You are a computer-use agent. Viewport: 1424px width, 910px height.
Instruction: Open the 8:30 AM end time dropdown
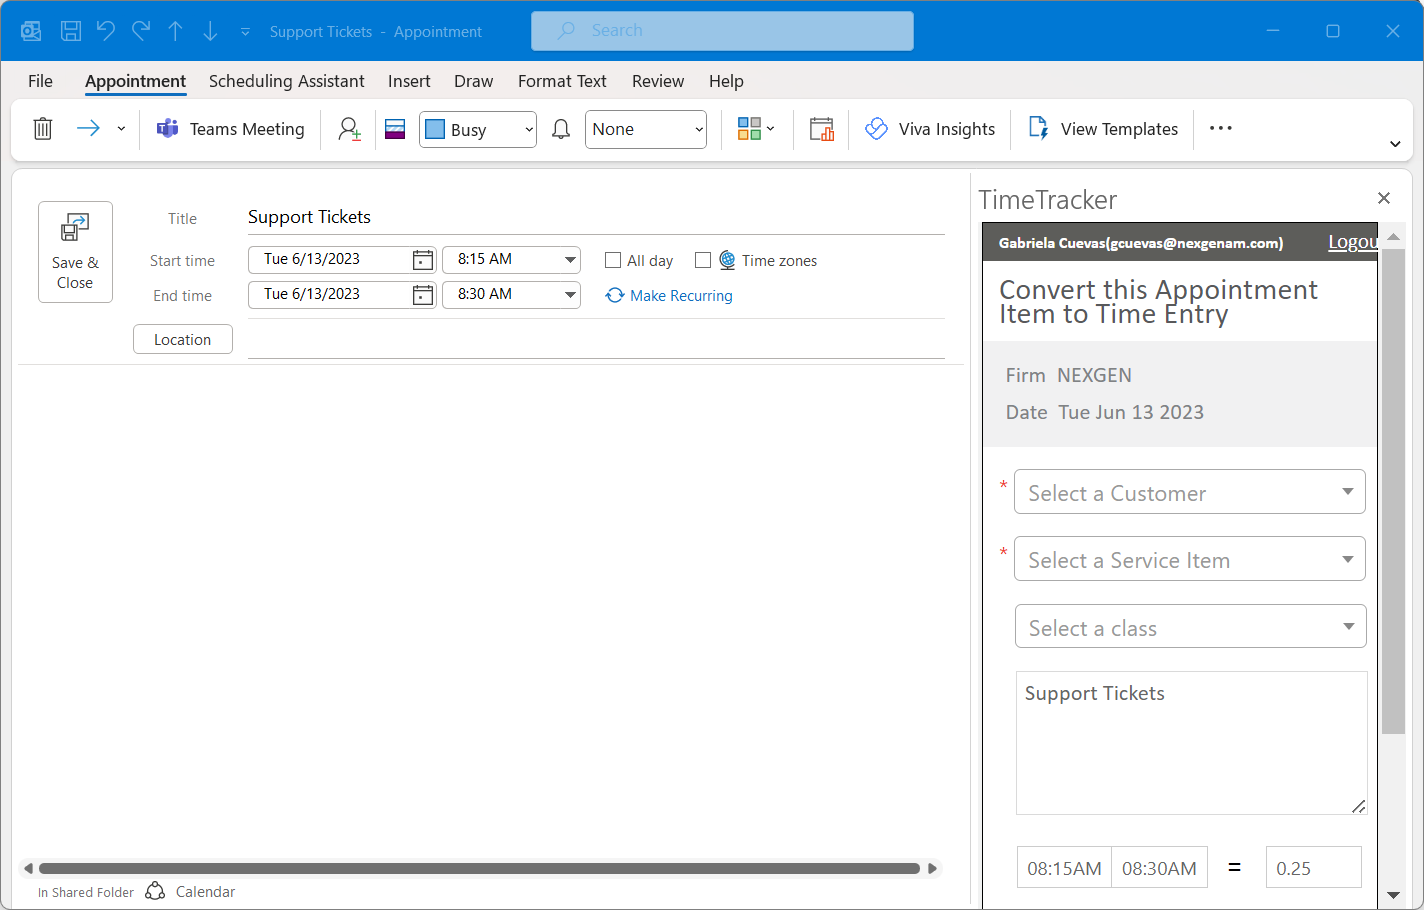click(511, 295)
